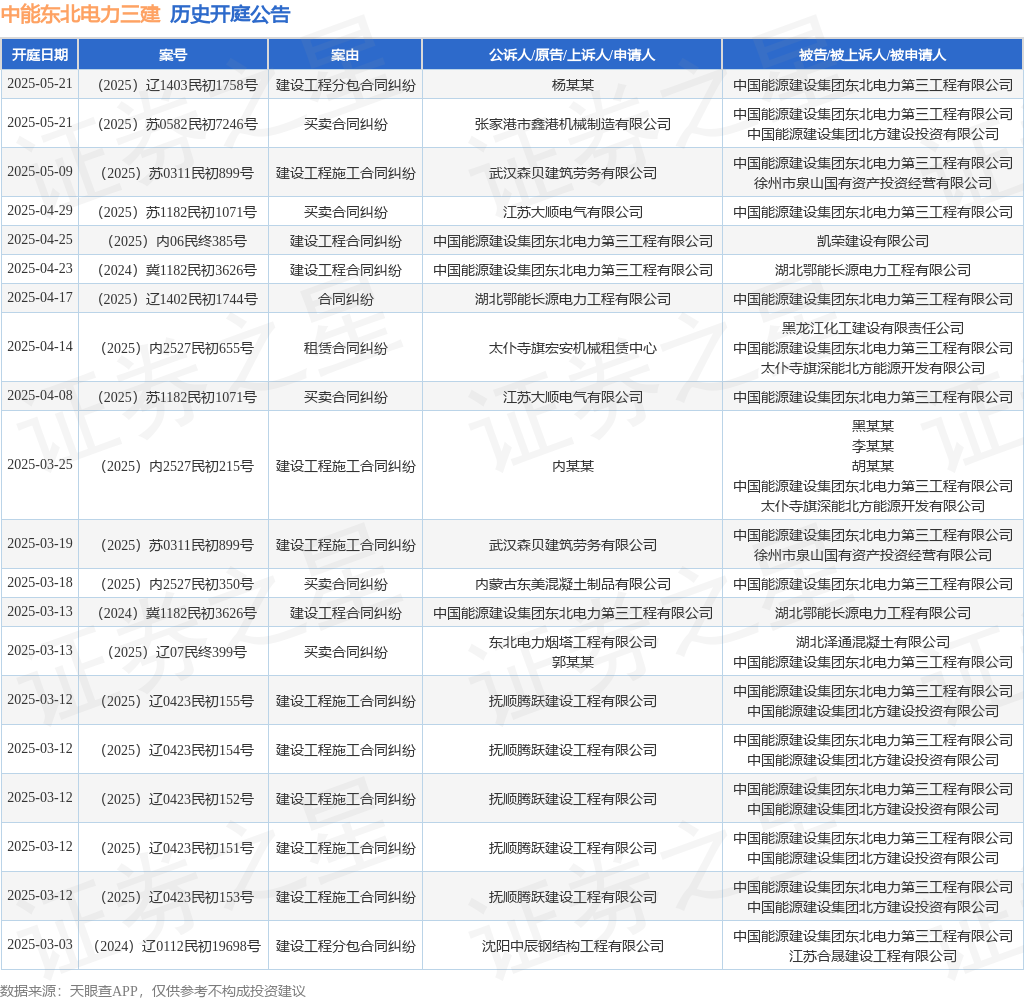The height and width of the screenshot is (1000, 1024).
Task: Click the title 中能东北电力三建
Action: 80,14
